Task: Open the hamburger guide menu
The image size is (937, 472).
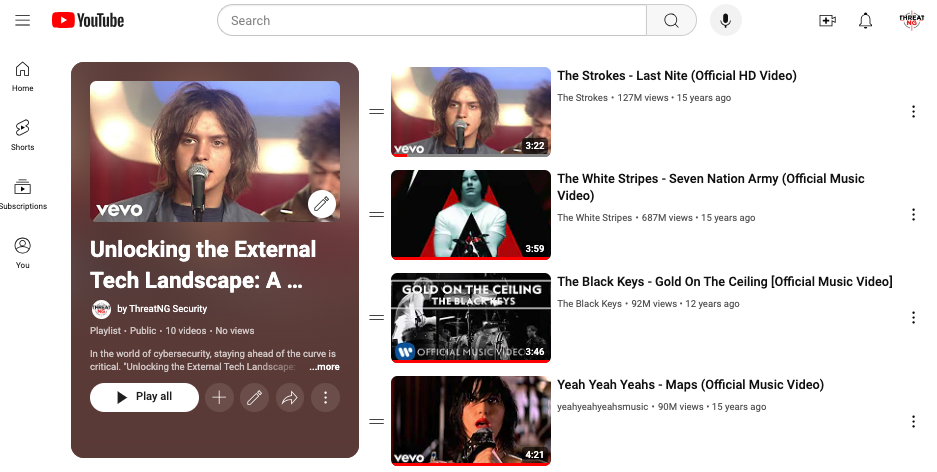Action: (23, 20)
